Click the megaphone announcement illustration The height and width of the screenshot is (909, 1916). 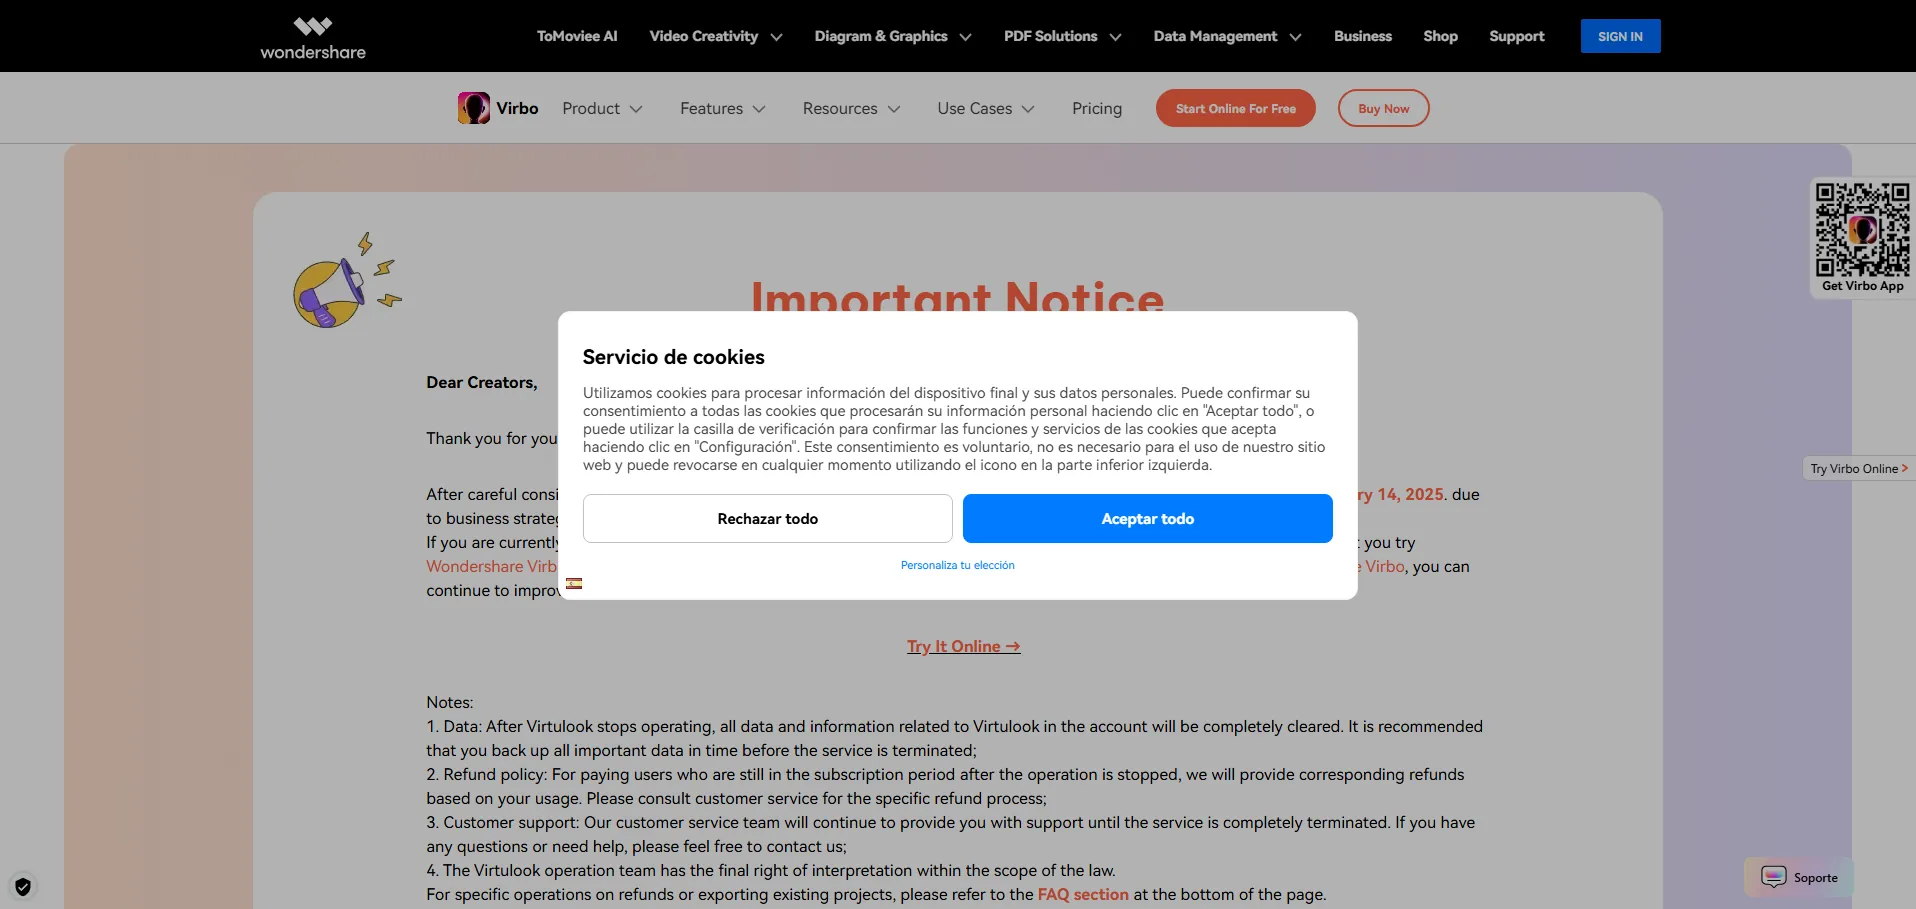click(345, 282)
